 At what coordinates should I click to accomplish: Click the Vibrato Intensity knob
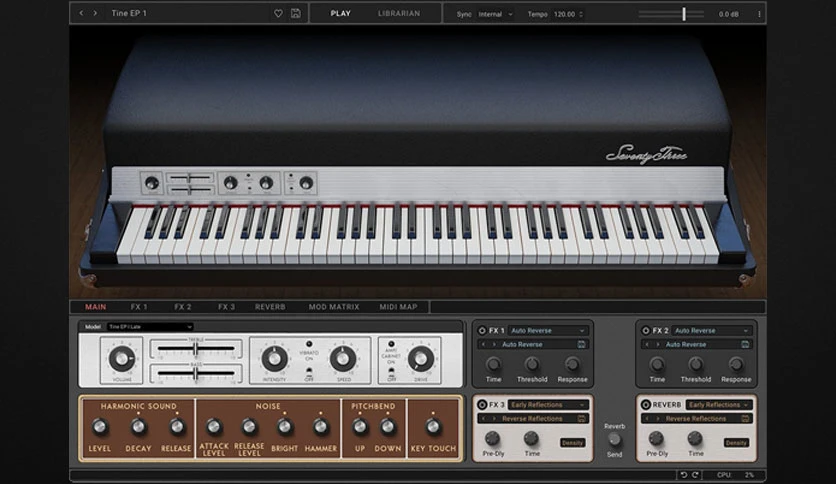tap(275, 359)
